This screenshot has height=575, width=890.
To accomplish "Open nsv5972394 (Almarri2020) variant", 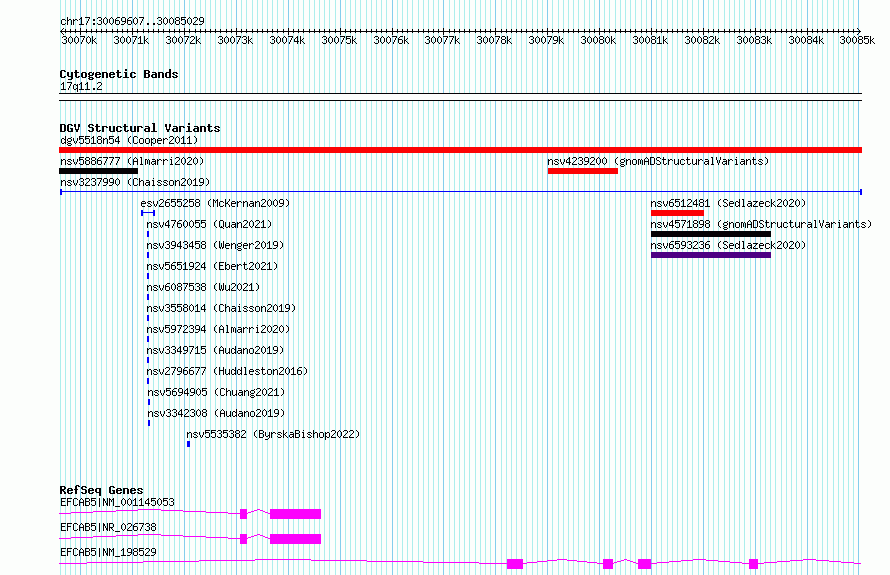I will click(218, 329).
